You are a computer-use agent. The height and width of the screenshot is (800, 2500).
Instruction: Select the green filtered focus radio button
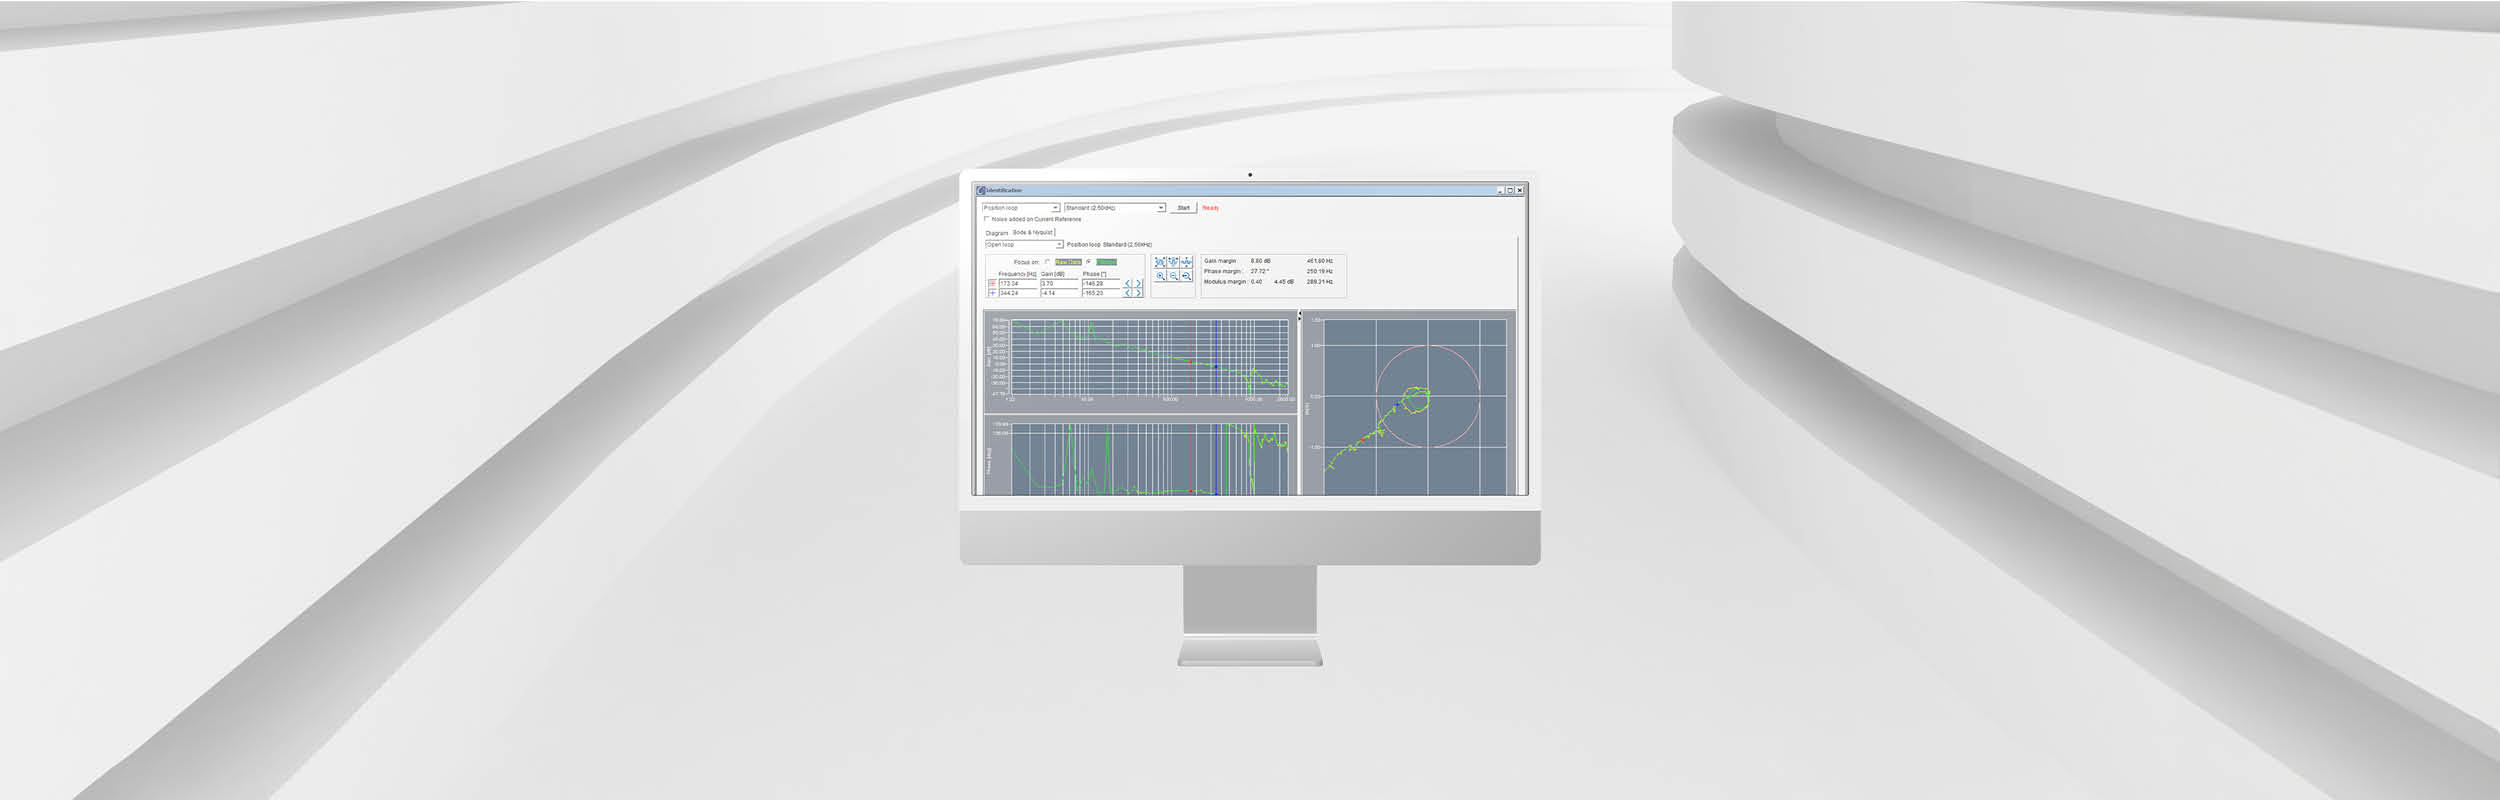[1089, 262]
